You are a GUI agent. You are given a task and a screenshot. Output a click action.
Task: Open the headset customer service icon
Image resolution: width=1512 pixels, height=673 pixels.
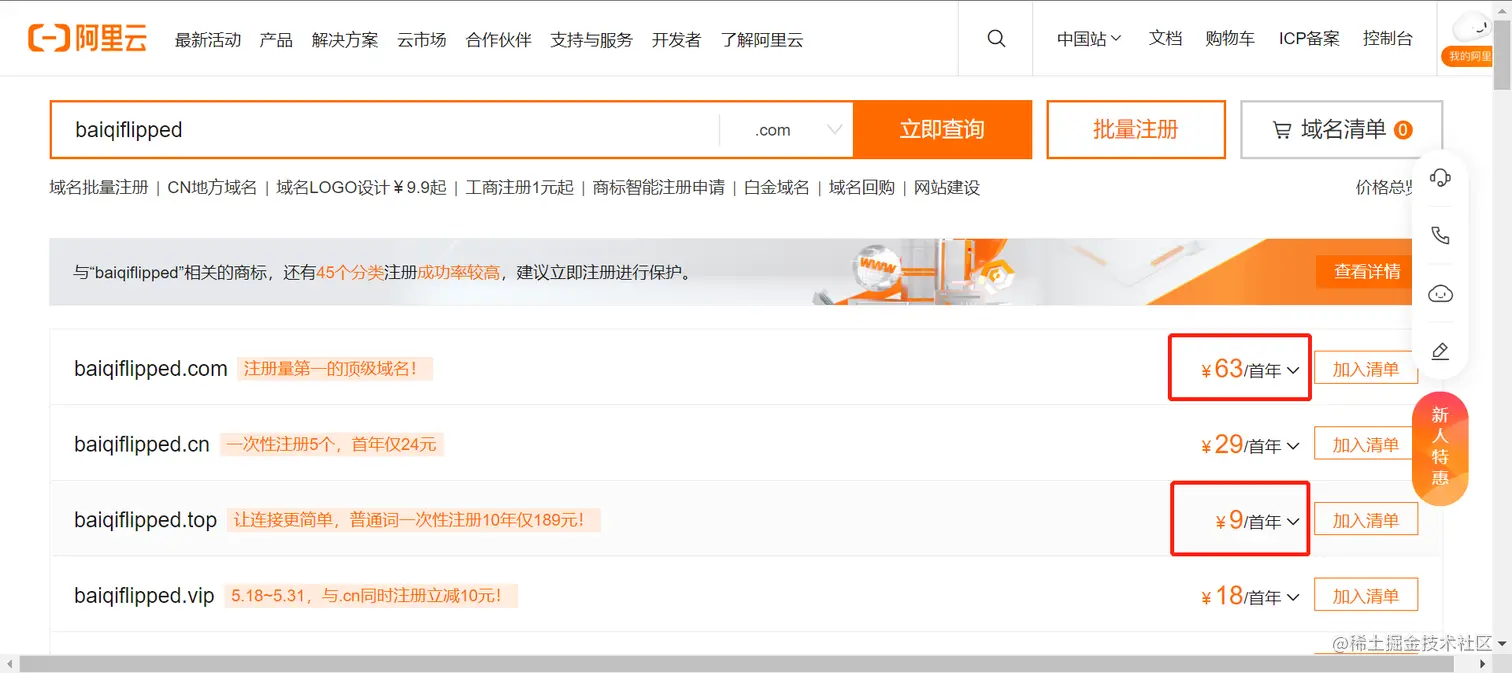click(1440, 178)
